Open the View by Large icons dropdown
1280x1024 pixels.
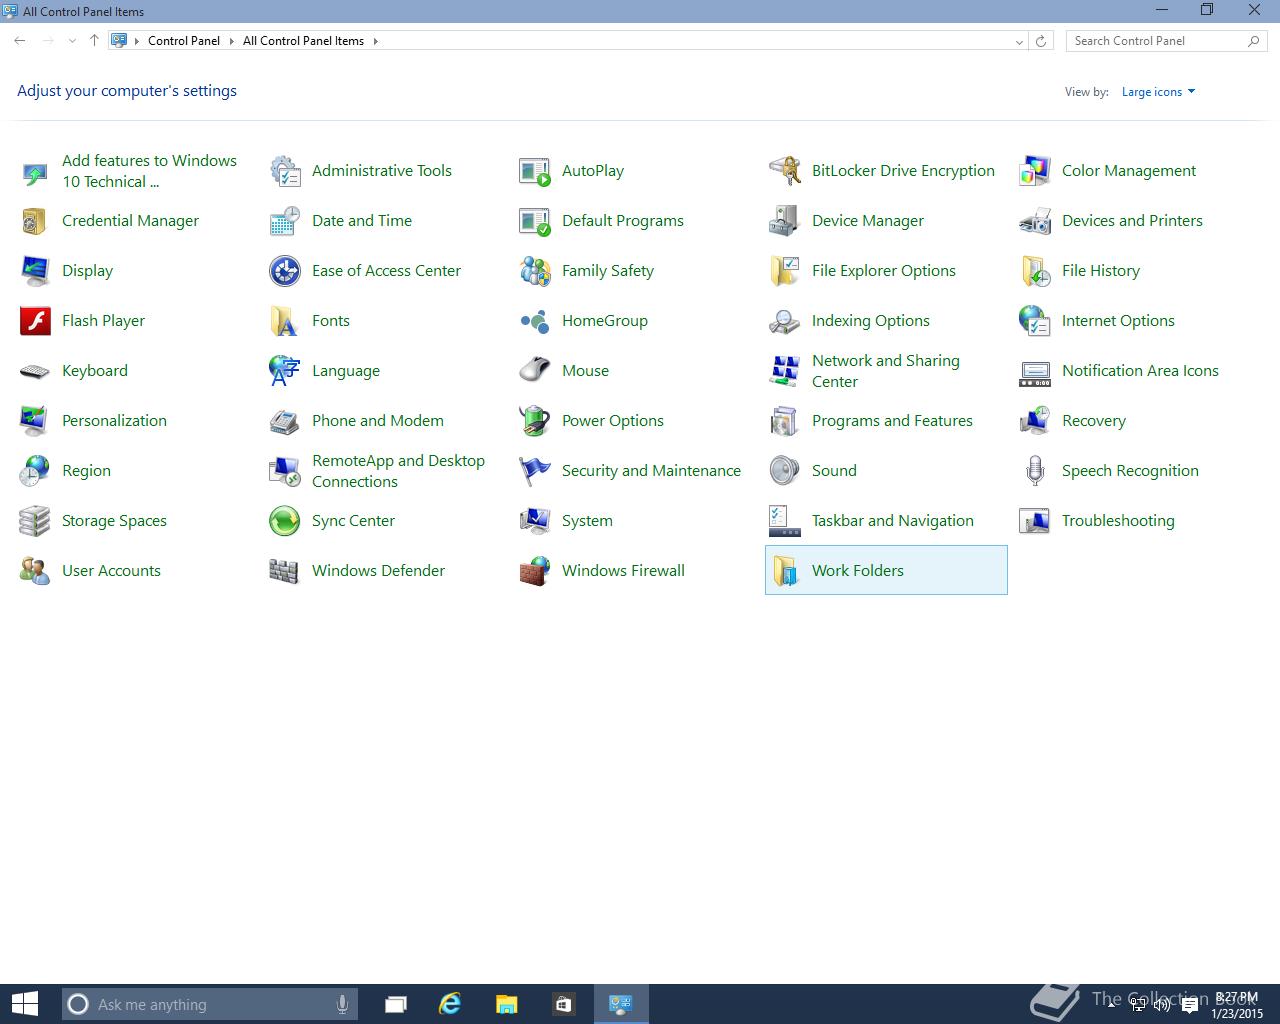1158,92
